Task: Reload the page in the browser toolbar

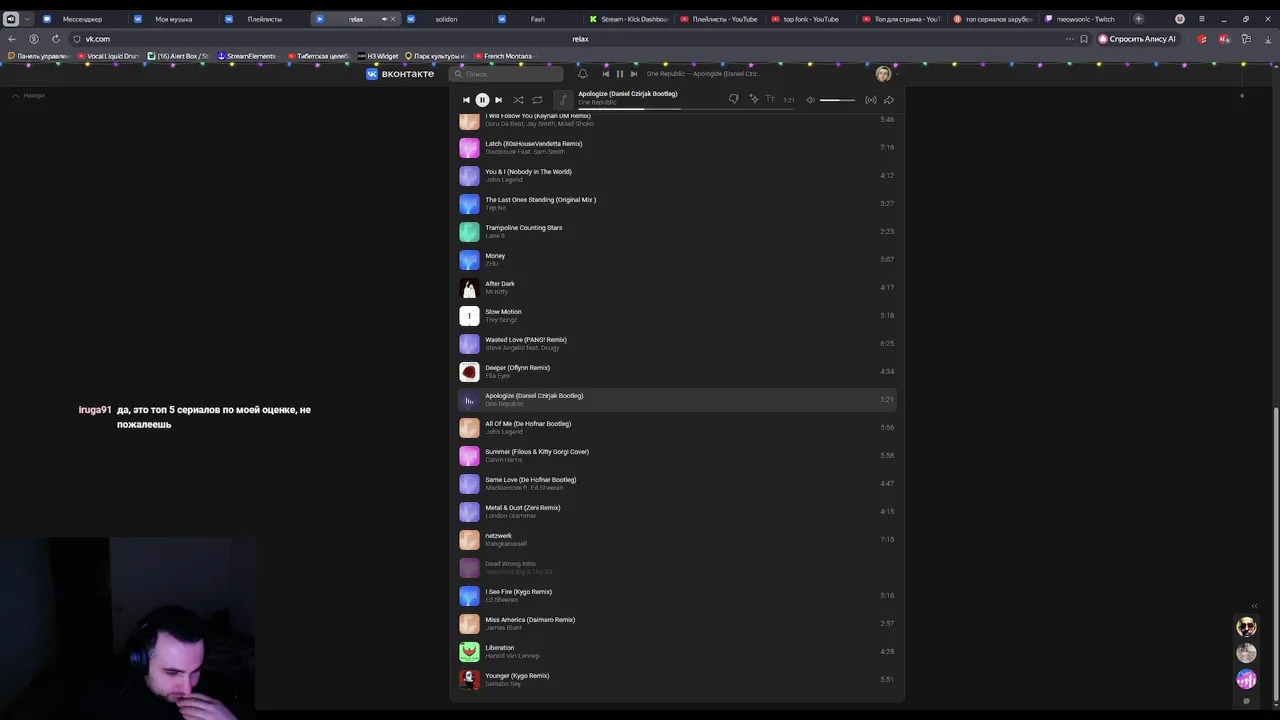Action: coord(55,39)
